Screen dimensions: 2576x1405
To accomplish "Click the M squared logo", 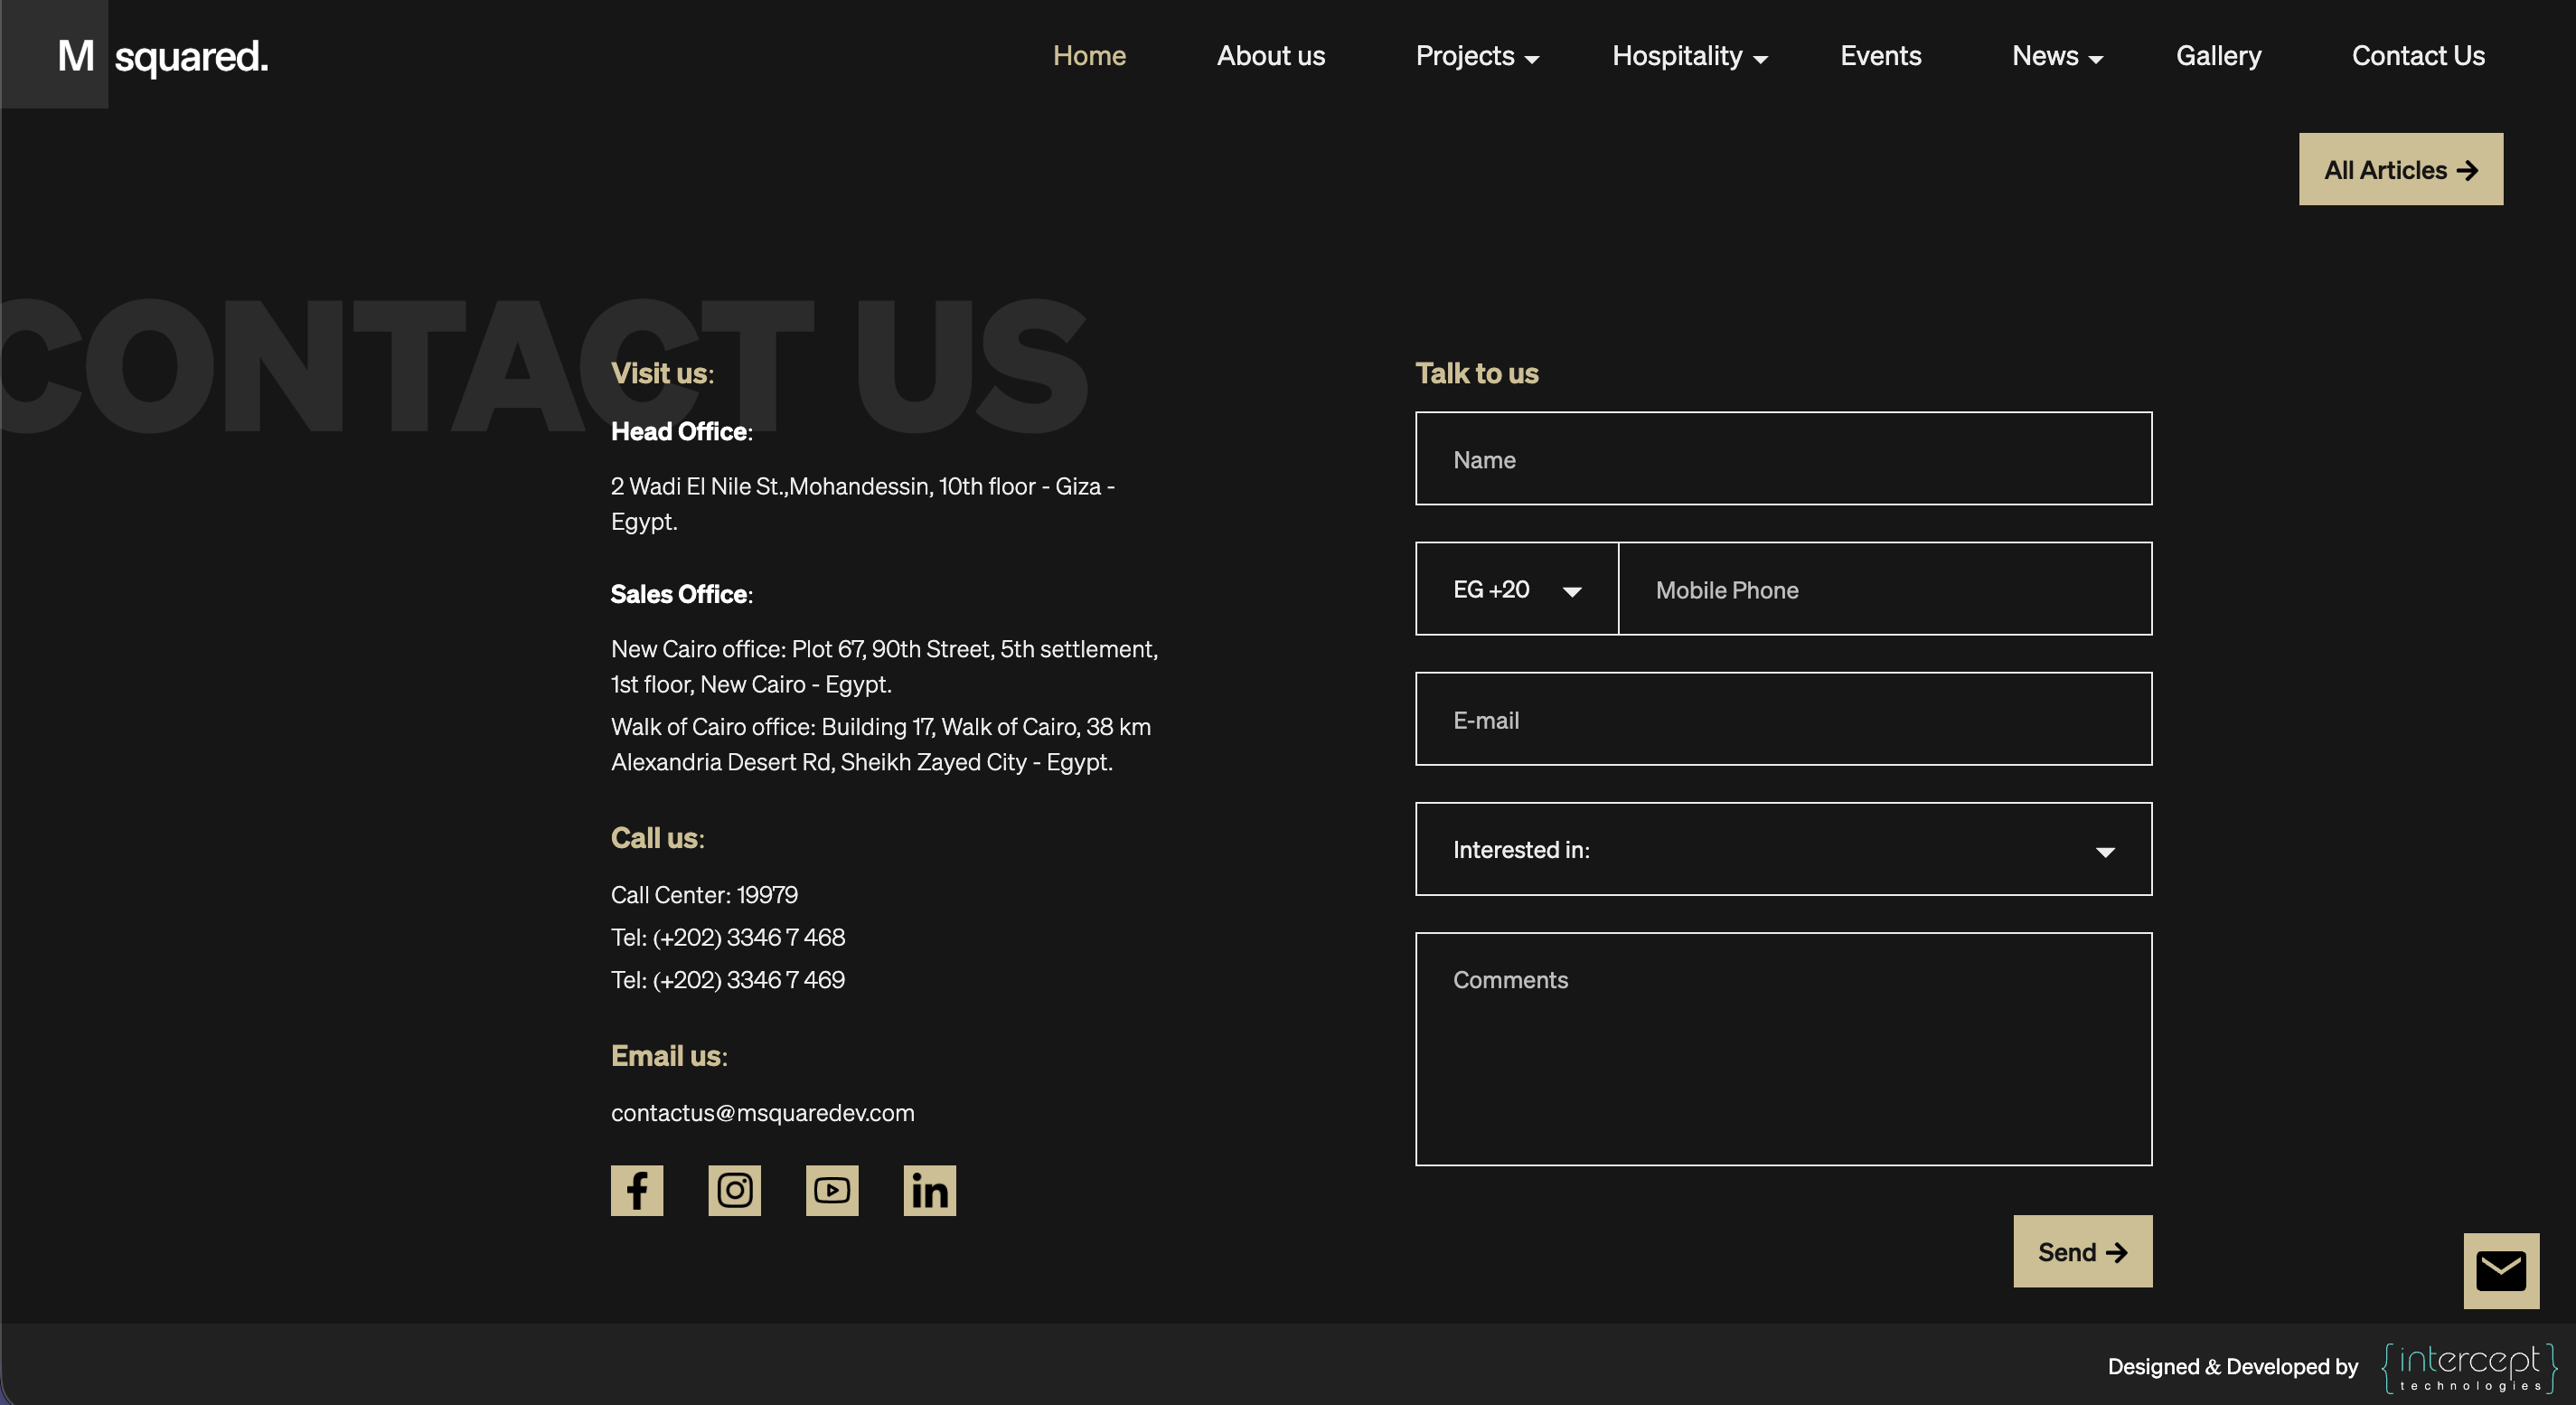I will pyautogui.click(x=160, y=55).
